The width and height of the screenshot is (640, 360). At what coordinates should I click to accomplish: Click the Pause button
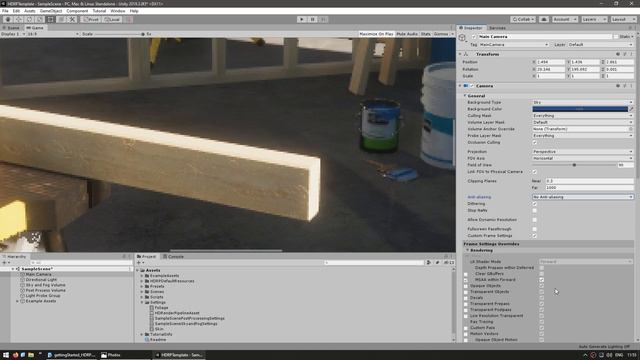(x=313, y=19)
